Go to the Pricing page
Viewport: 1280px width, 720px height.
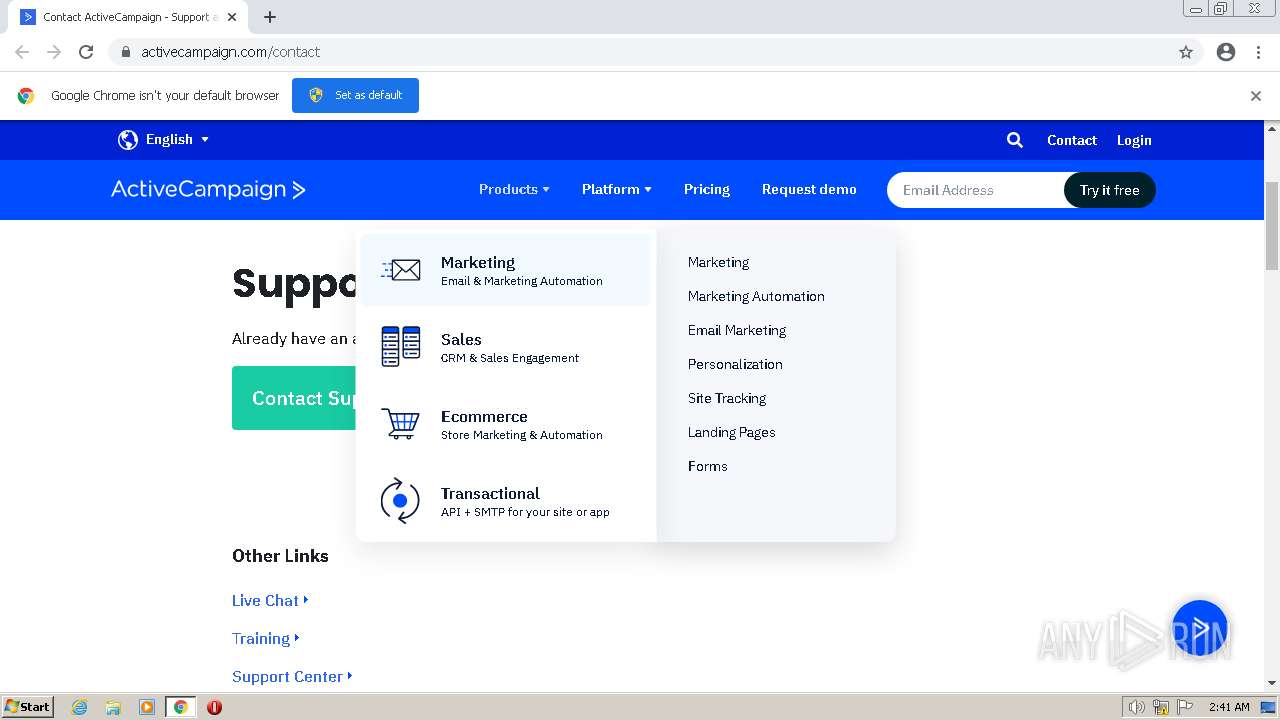(x=707, y=189)
